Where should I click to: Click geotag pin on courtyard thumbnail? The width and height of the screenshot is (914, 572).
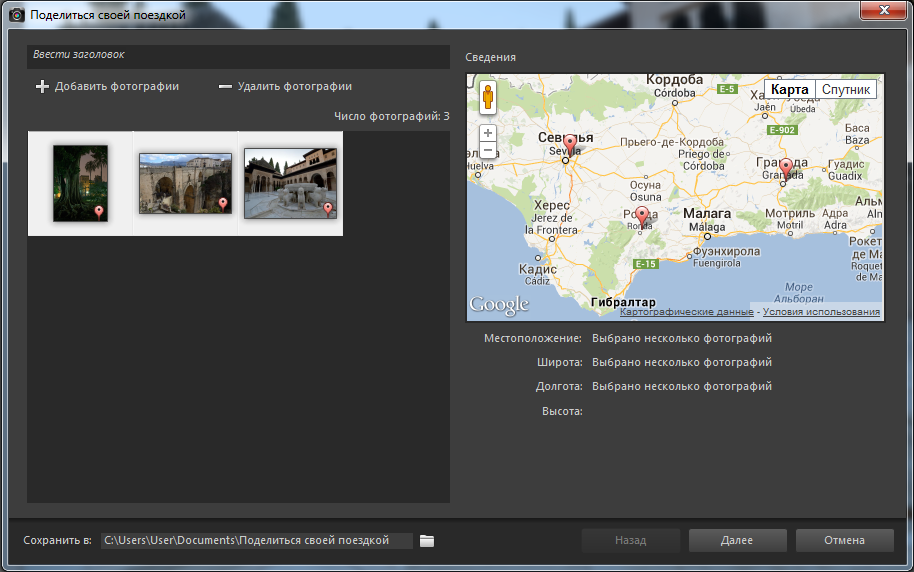tap(328, 208)
